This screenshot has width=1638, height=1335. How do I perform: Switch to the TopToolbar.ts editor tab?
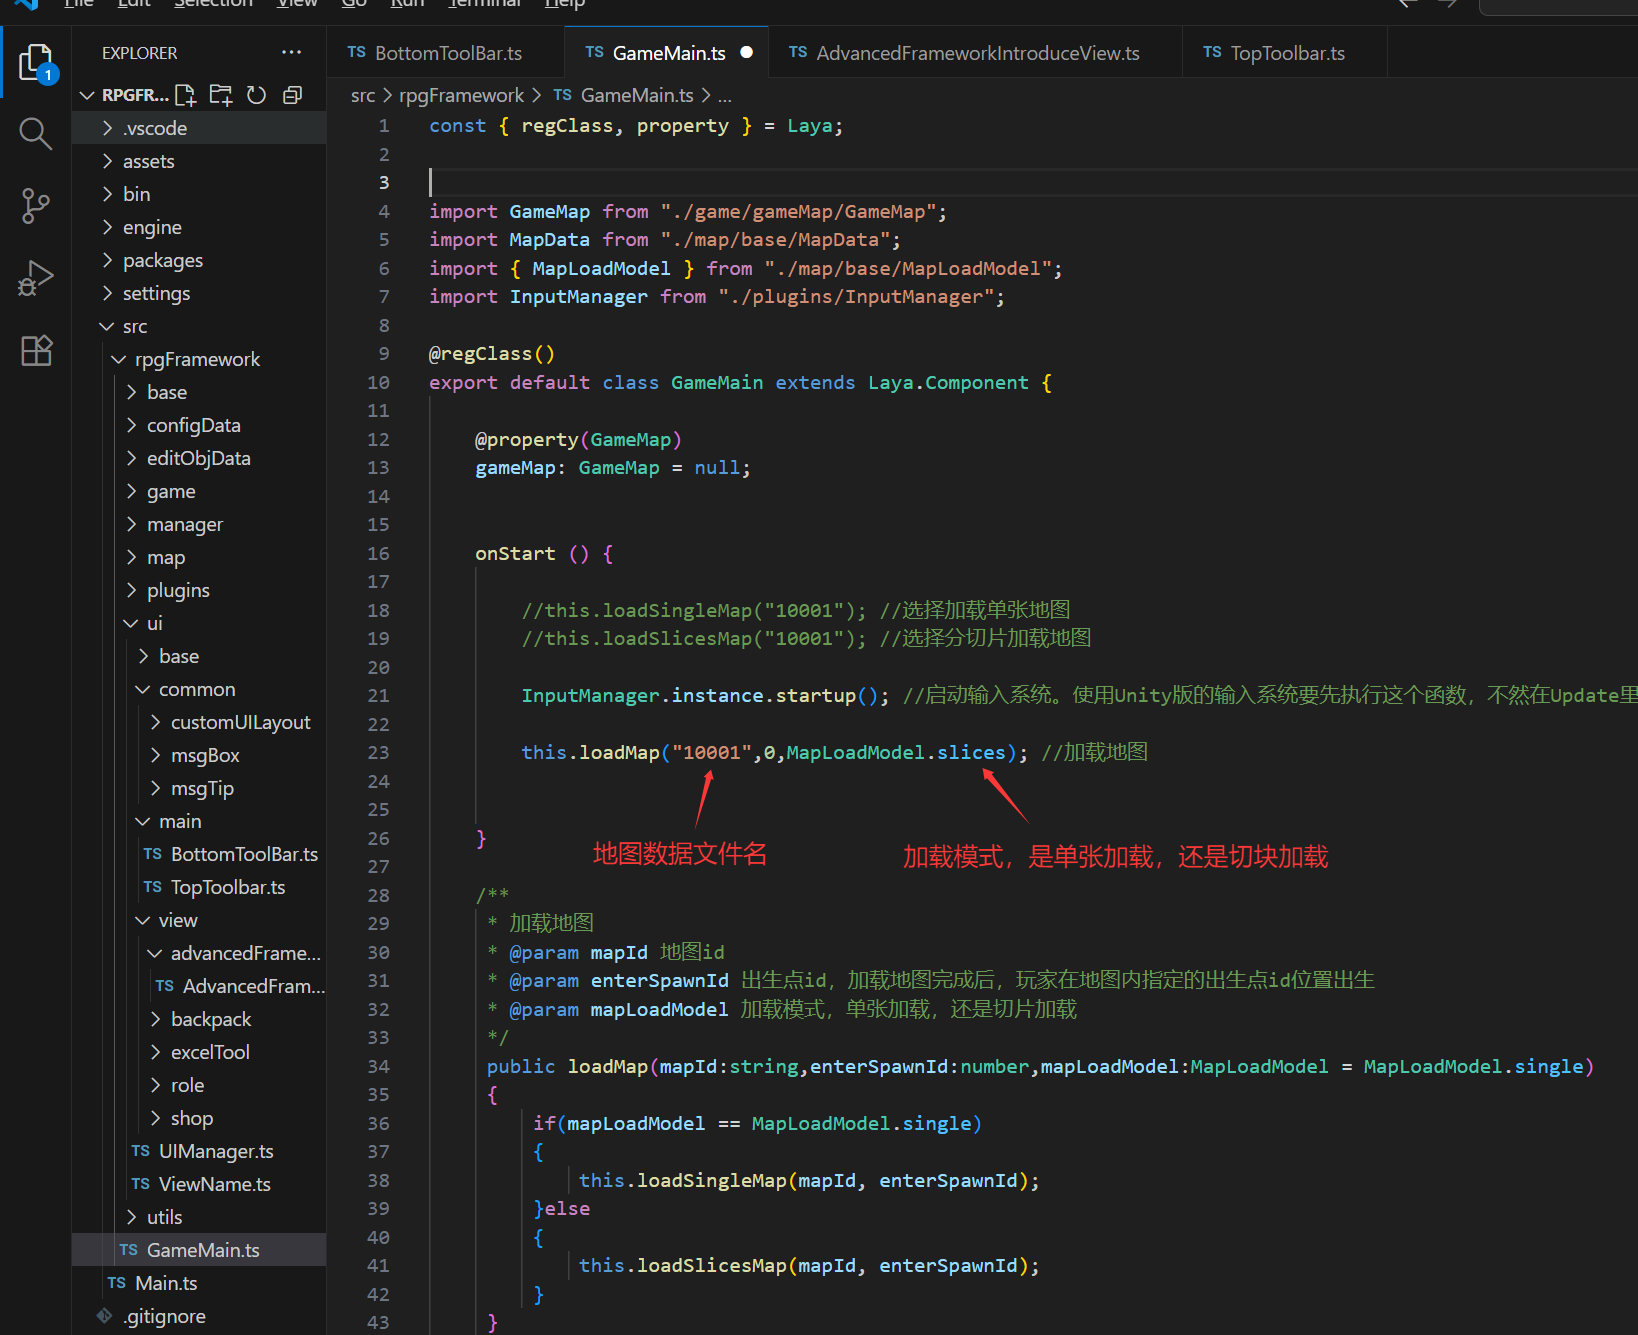[x=1286, y=53]
